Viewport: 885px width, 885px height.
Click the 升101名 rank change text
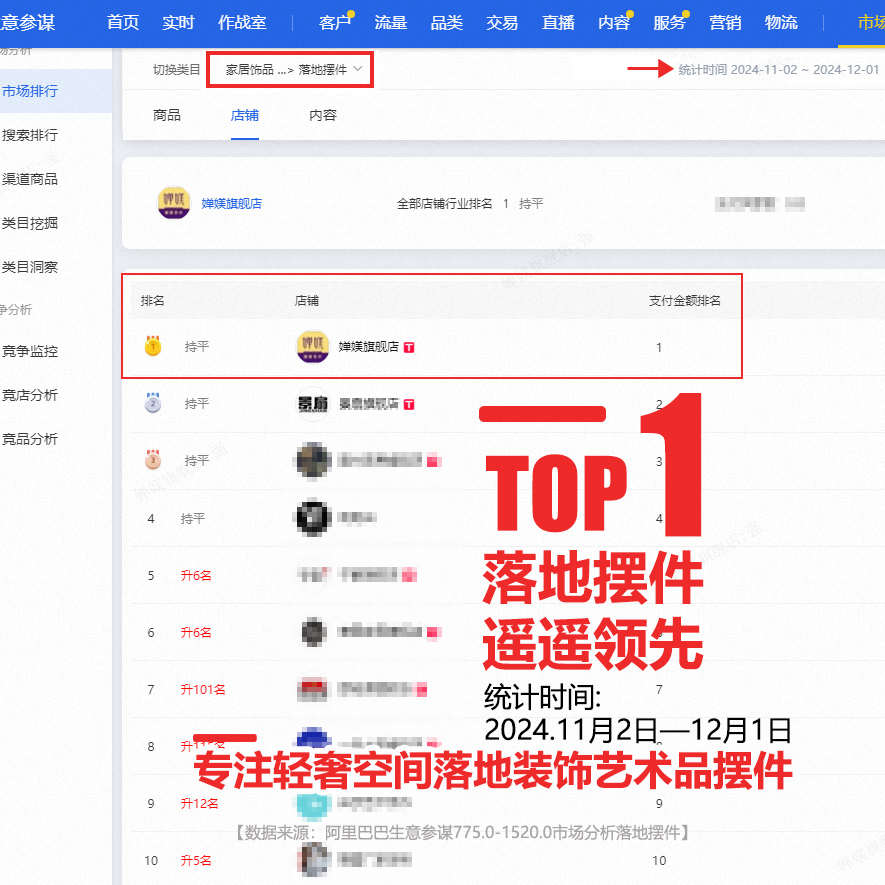pyautogui.click(x=203, y=689)
